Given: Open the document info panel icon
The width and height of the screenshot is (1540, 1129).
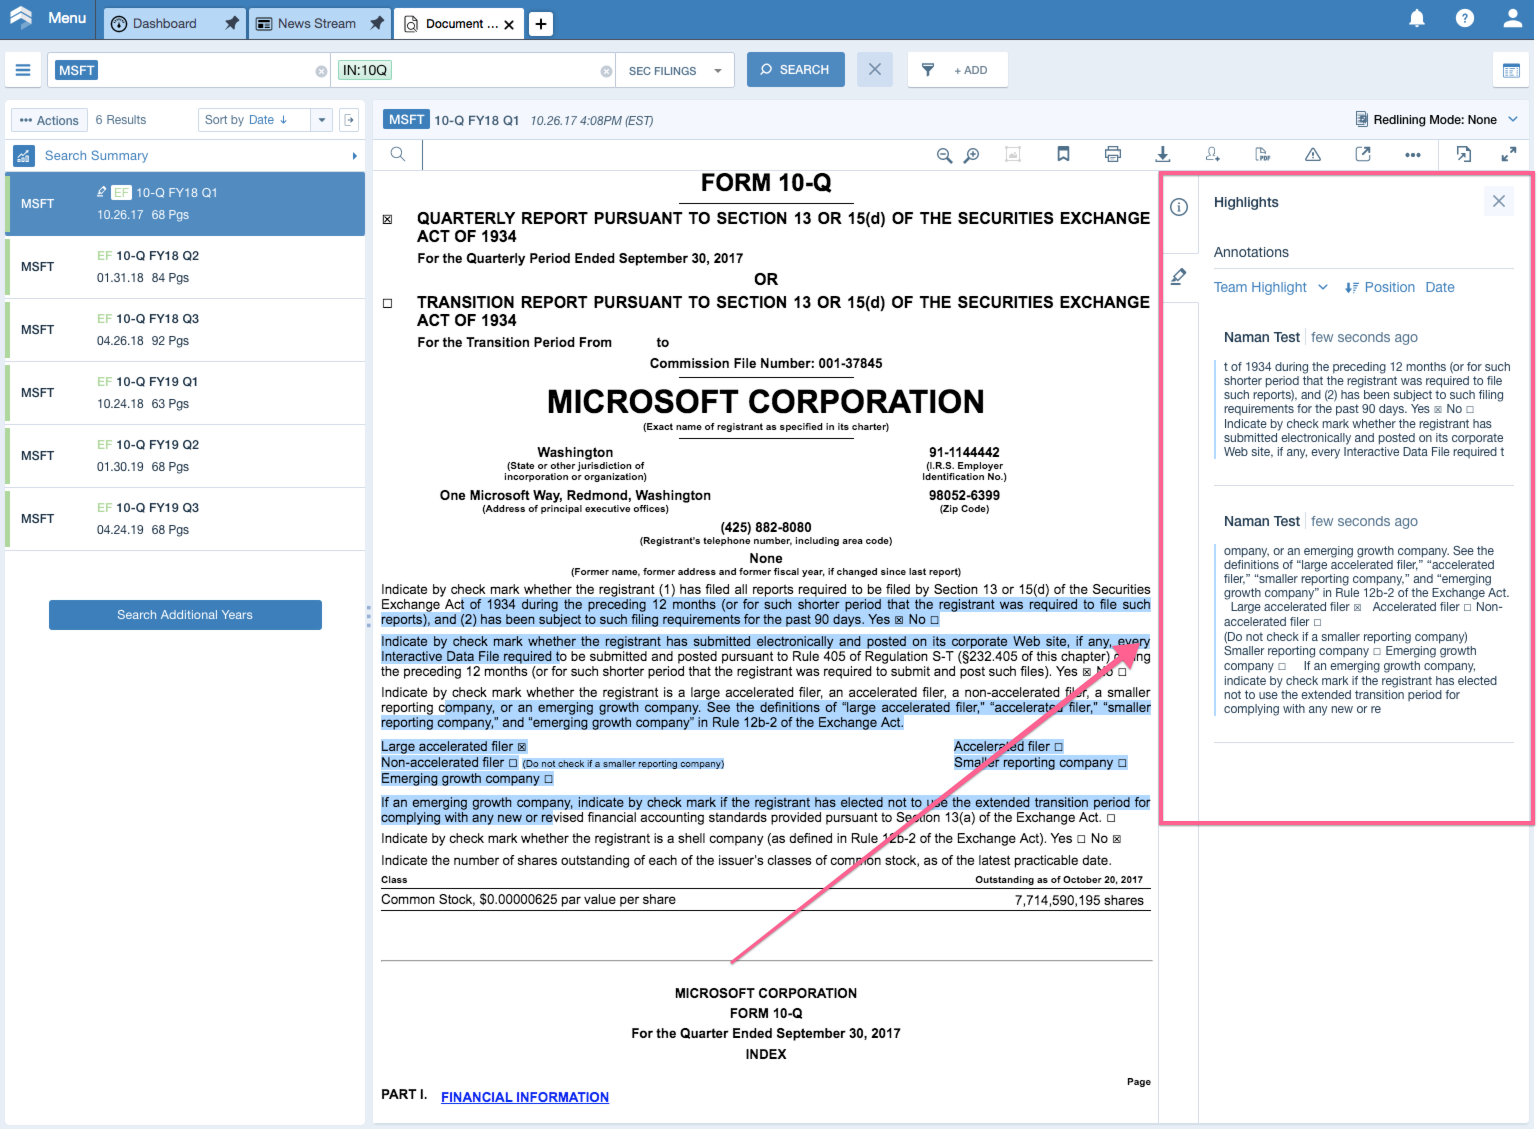Looking at the screenshot, I should pyautogui.click(x=1179, y=207).
